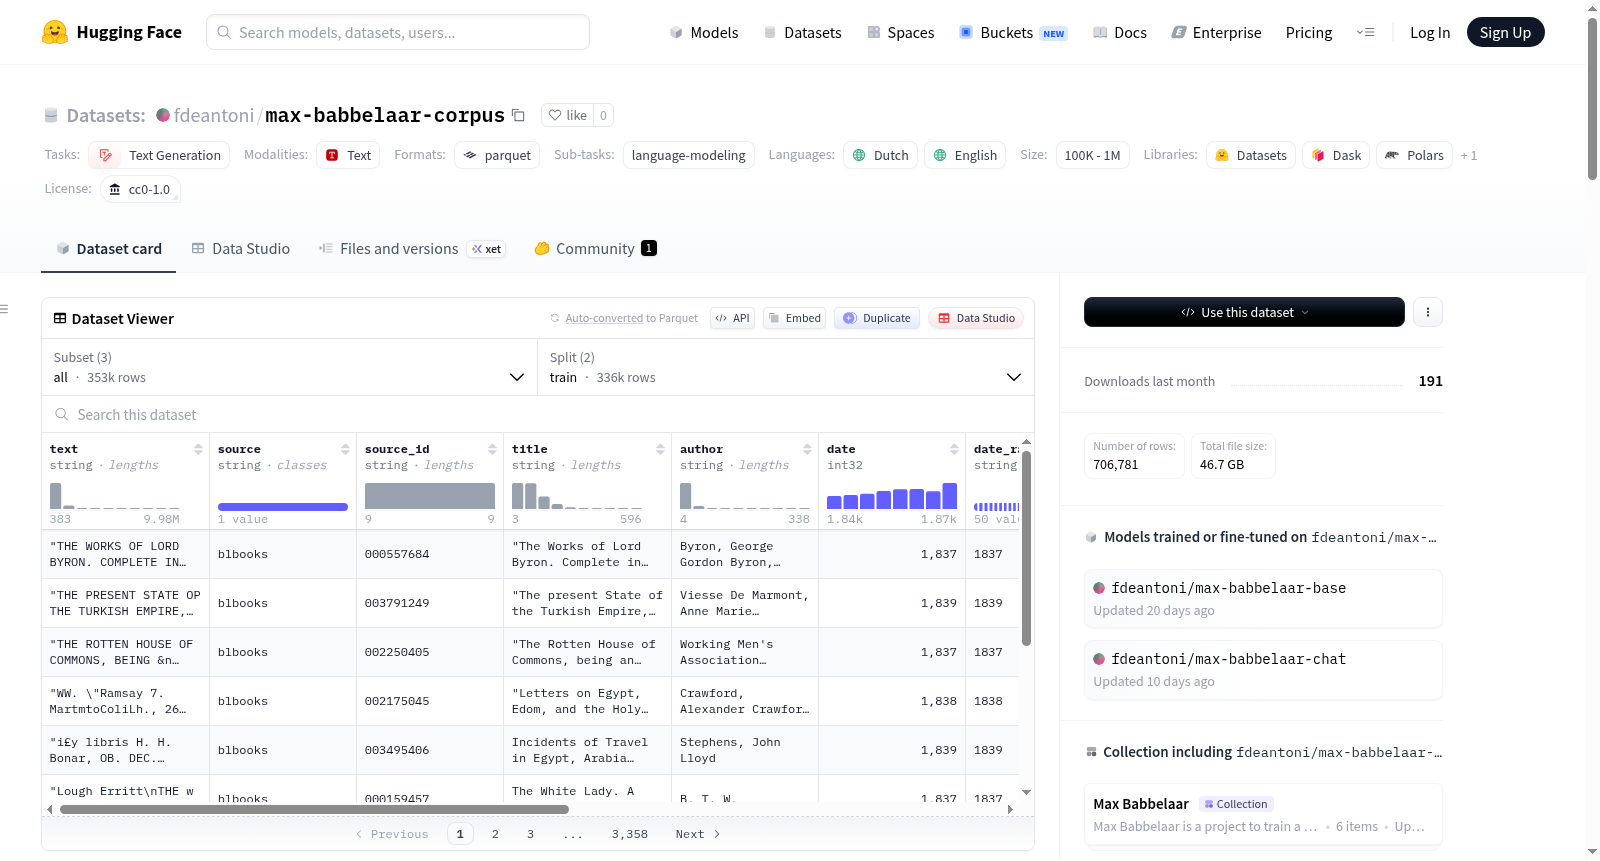Sort by the text column sort icon
The image size is (1600, 861).
[198, 449]
